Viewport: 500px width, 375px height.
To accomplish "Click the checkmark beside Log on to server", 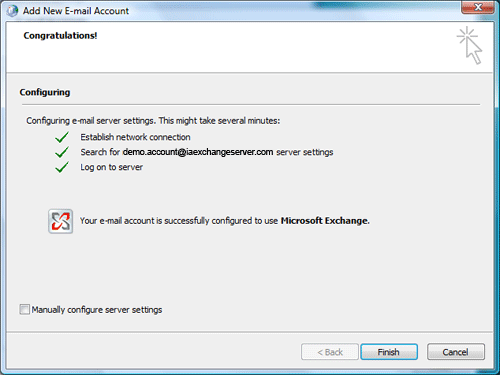I will point(62,167).
